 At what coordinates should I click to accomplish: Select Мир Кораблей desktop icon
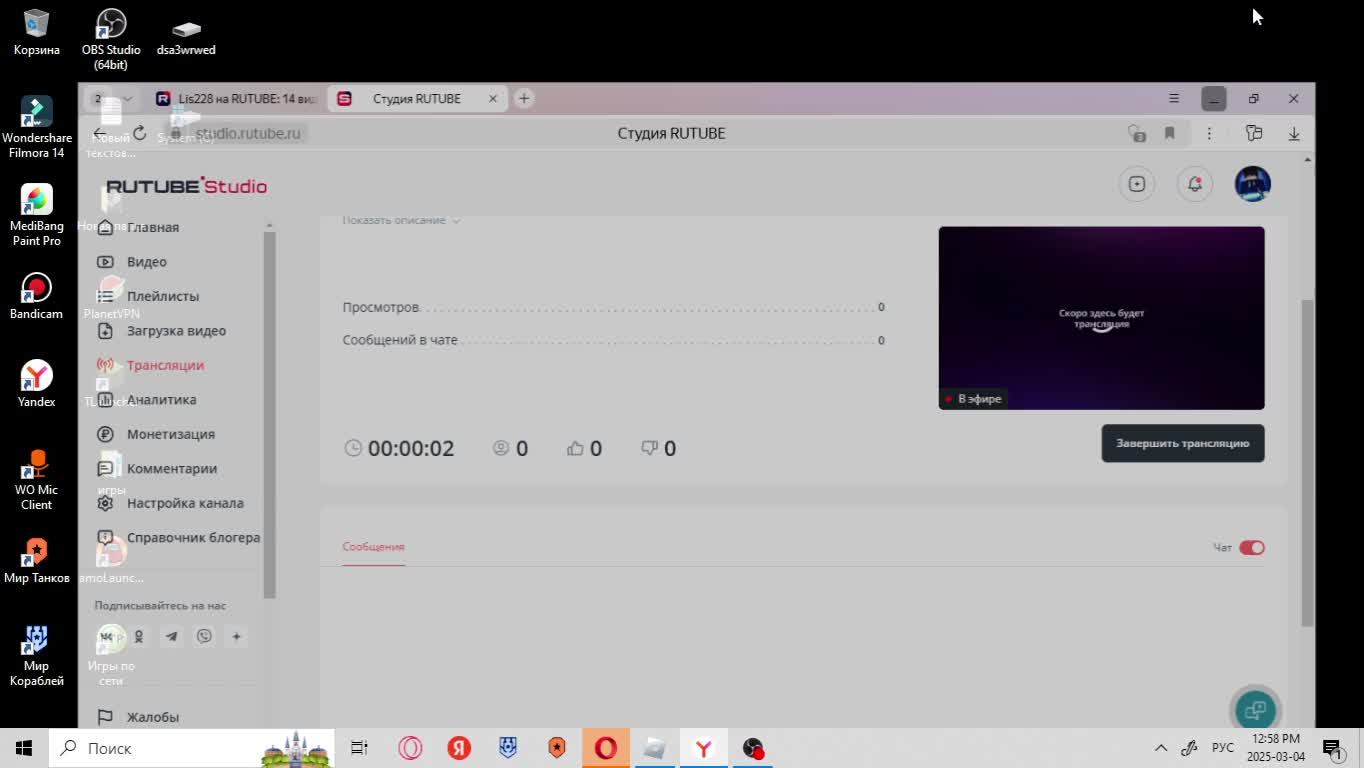click(x=36, y=655)
